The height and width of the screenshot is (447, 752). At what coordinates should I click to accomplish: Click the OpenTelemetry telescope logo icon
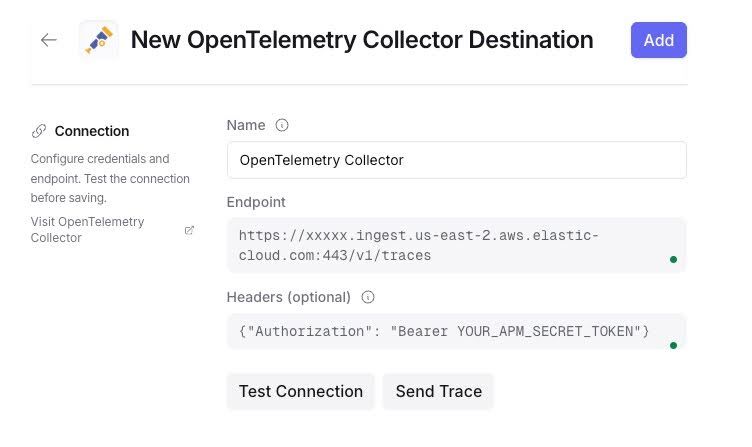coord(99,40)
